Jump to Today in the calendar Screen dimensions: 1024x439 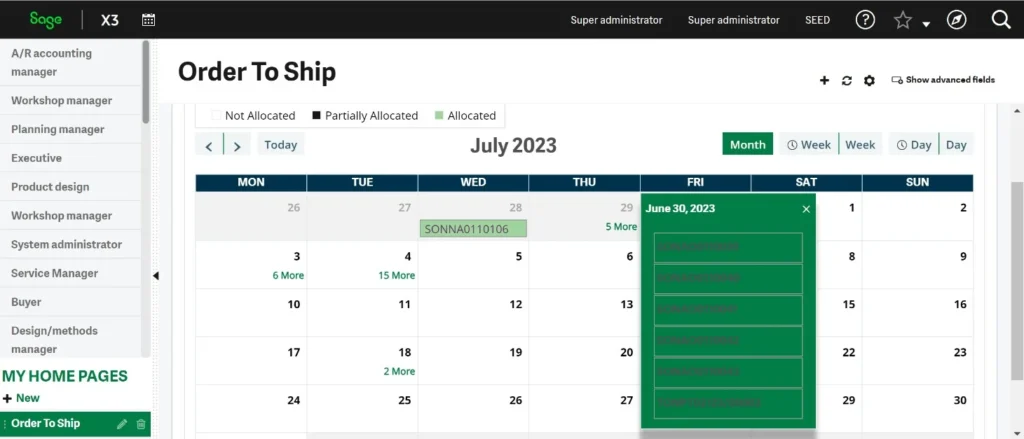tap(281, 145)
